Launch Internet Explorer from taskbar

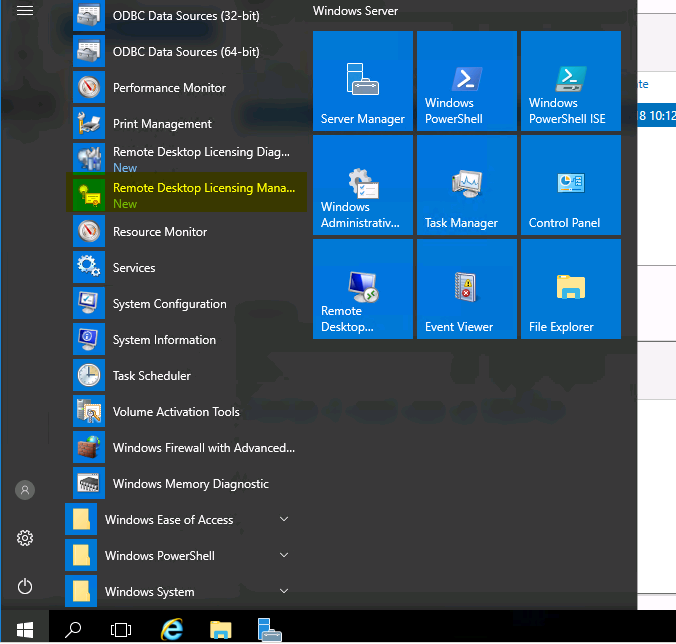(x=172, y=629)
